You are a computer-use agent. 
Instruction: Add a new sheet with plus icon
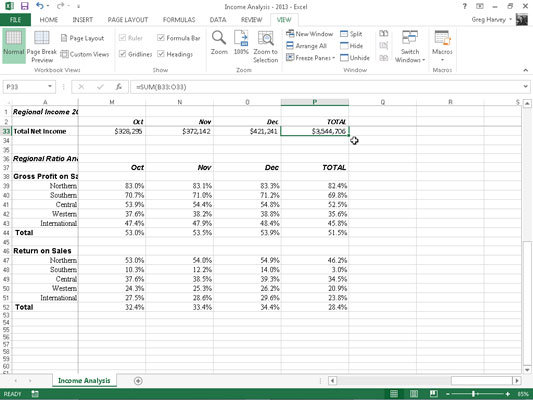point(138,381)
